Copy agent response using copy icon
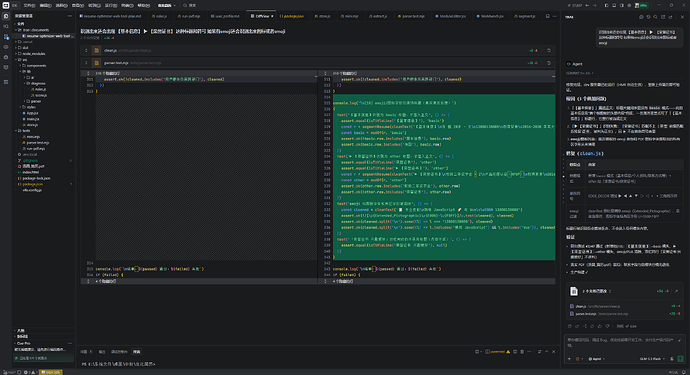 [x=569, y=327]
